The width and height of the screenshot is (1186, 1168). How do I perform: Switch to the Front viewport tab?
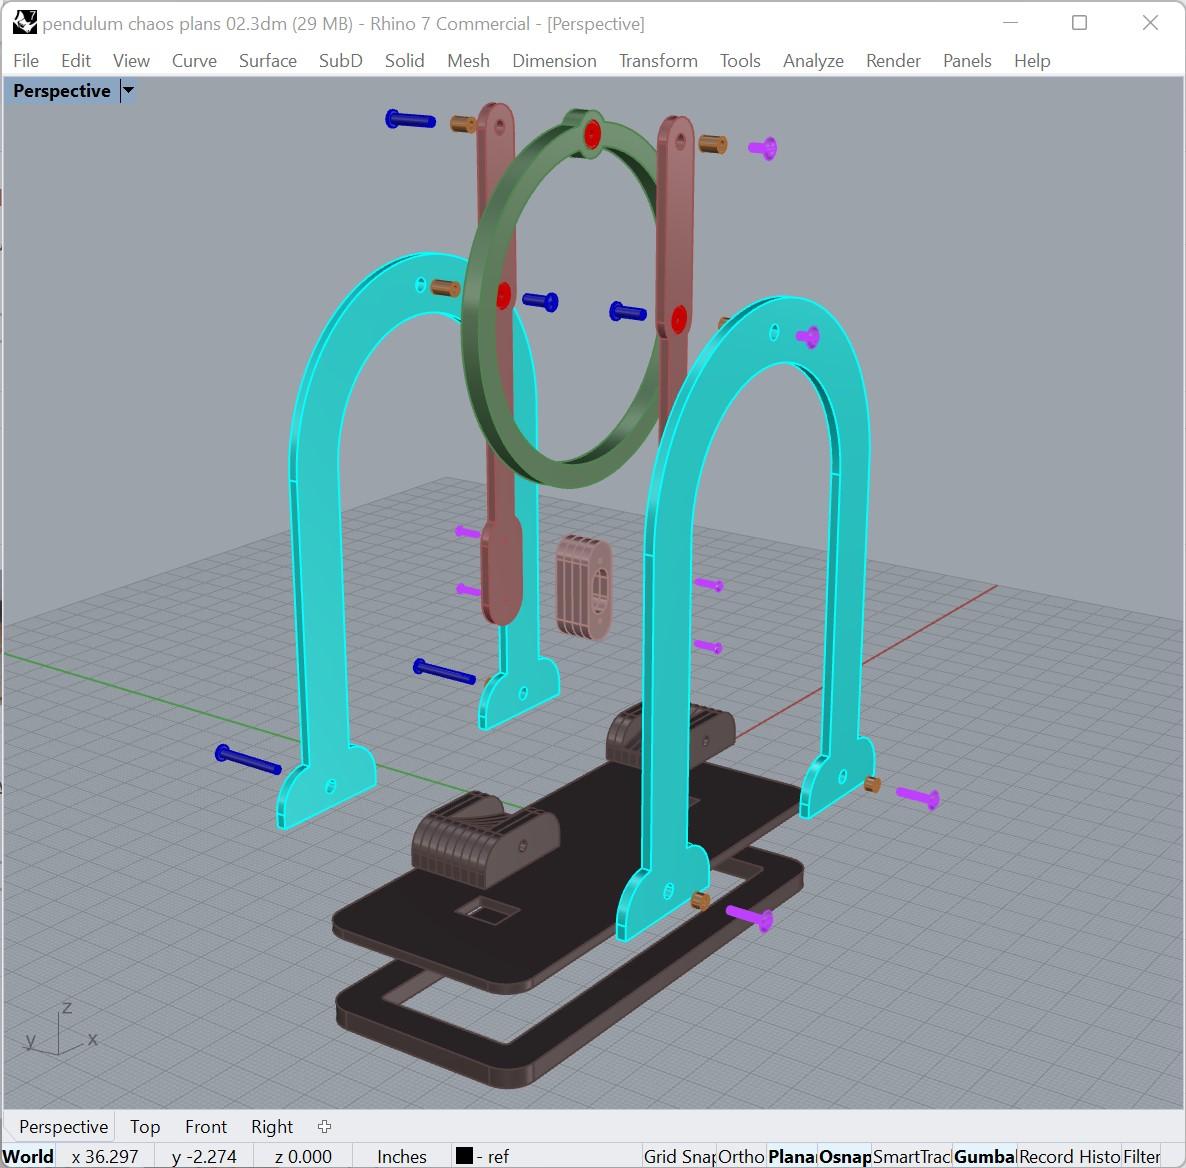206,1126
